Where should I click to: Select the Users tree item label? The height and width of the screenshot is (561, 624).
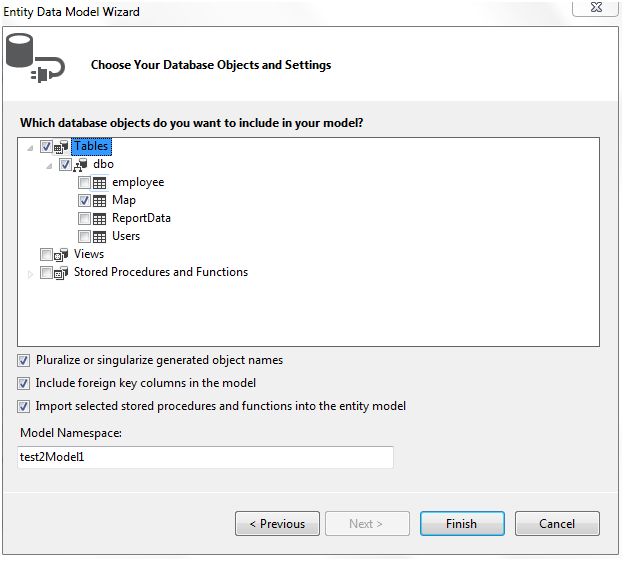126,236
